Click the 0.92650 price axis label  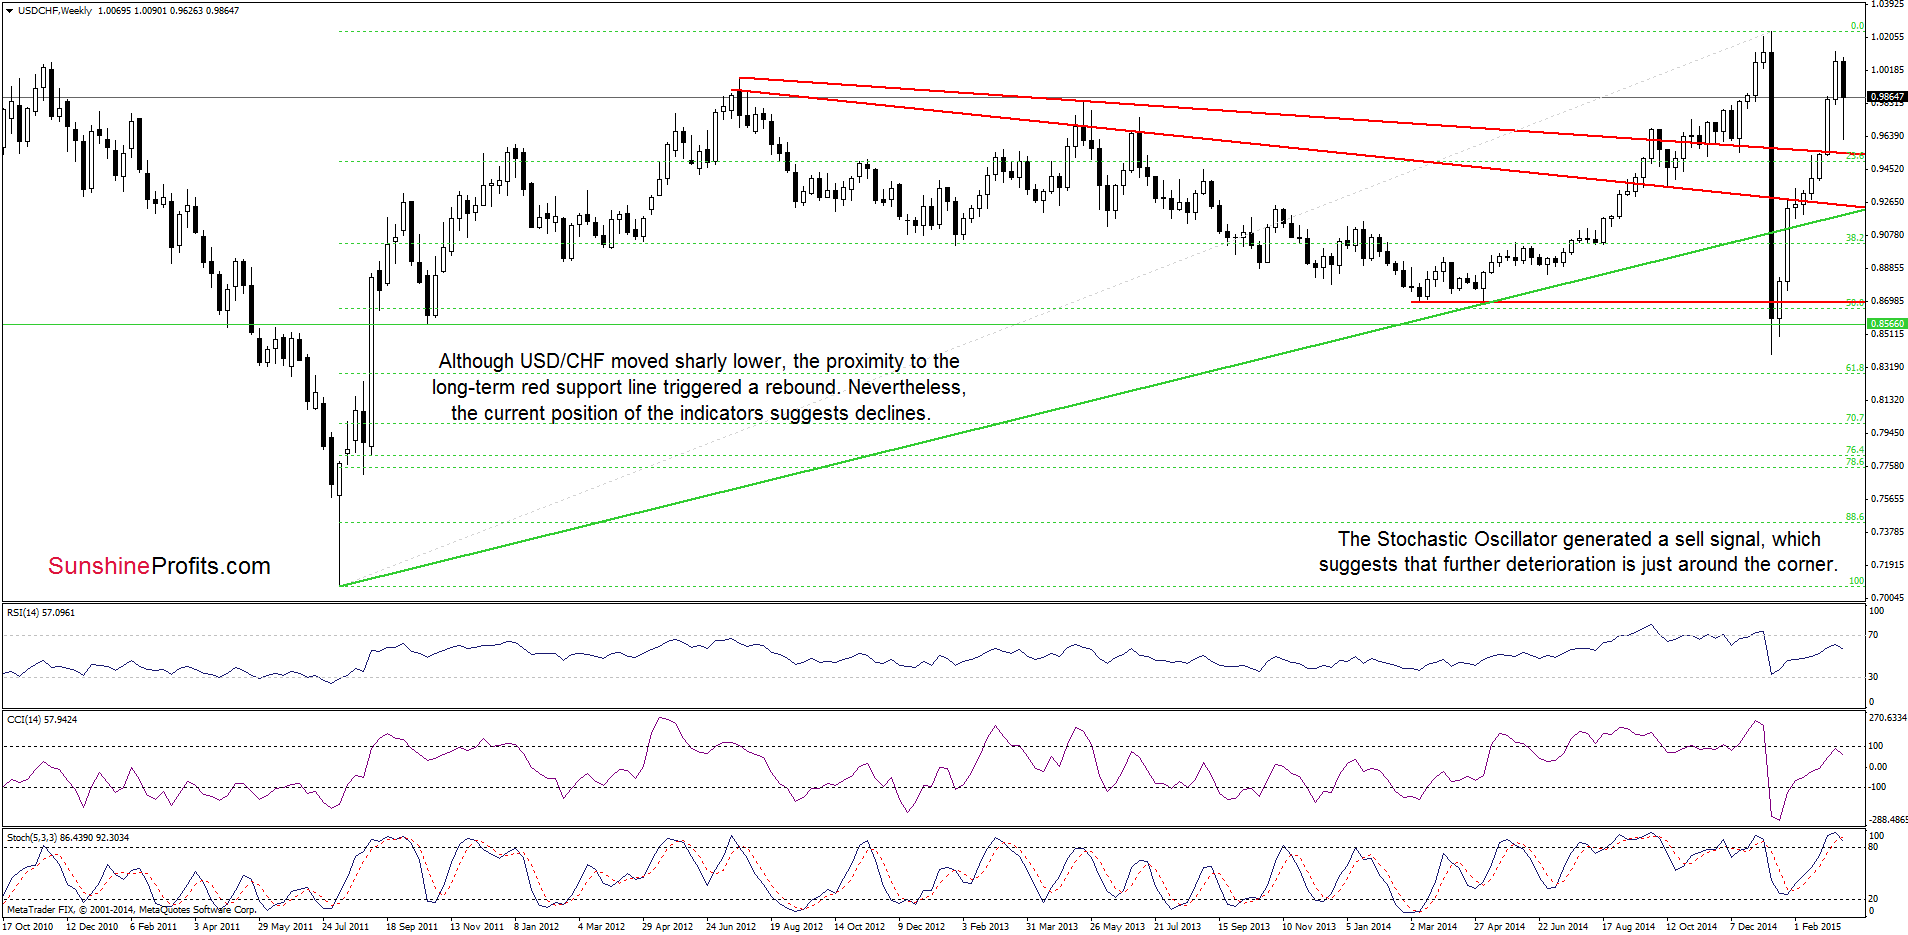(1888, 202)
